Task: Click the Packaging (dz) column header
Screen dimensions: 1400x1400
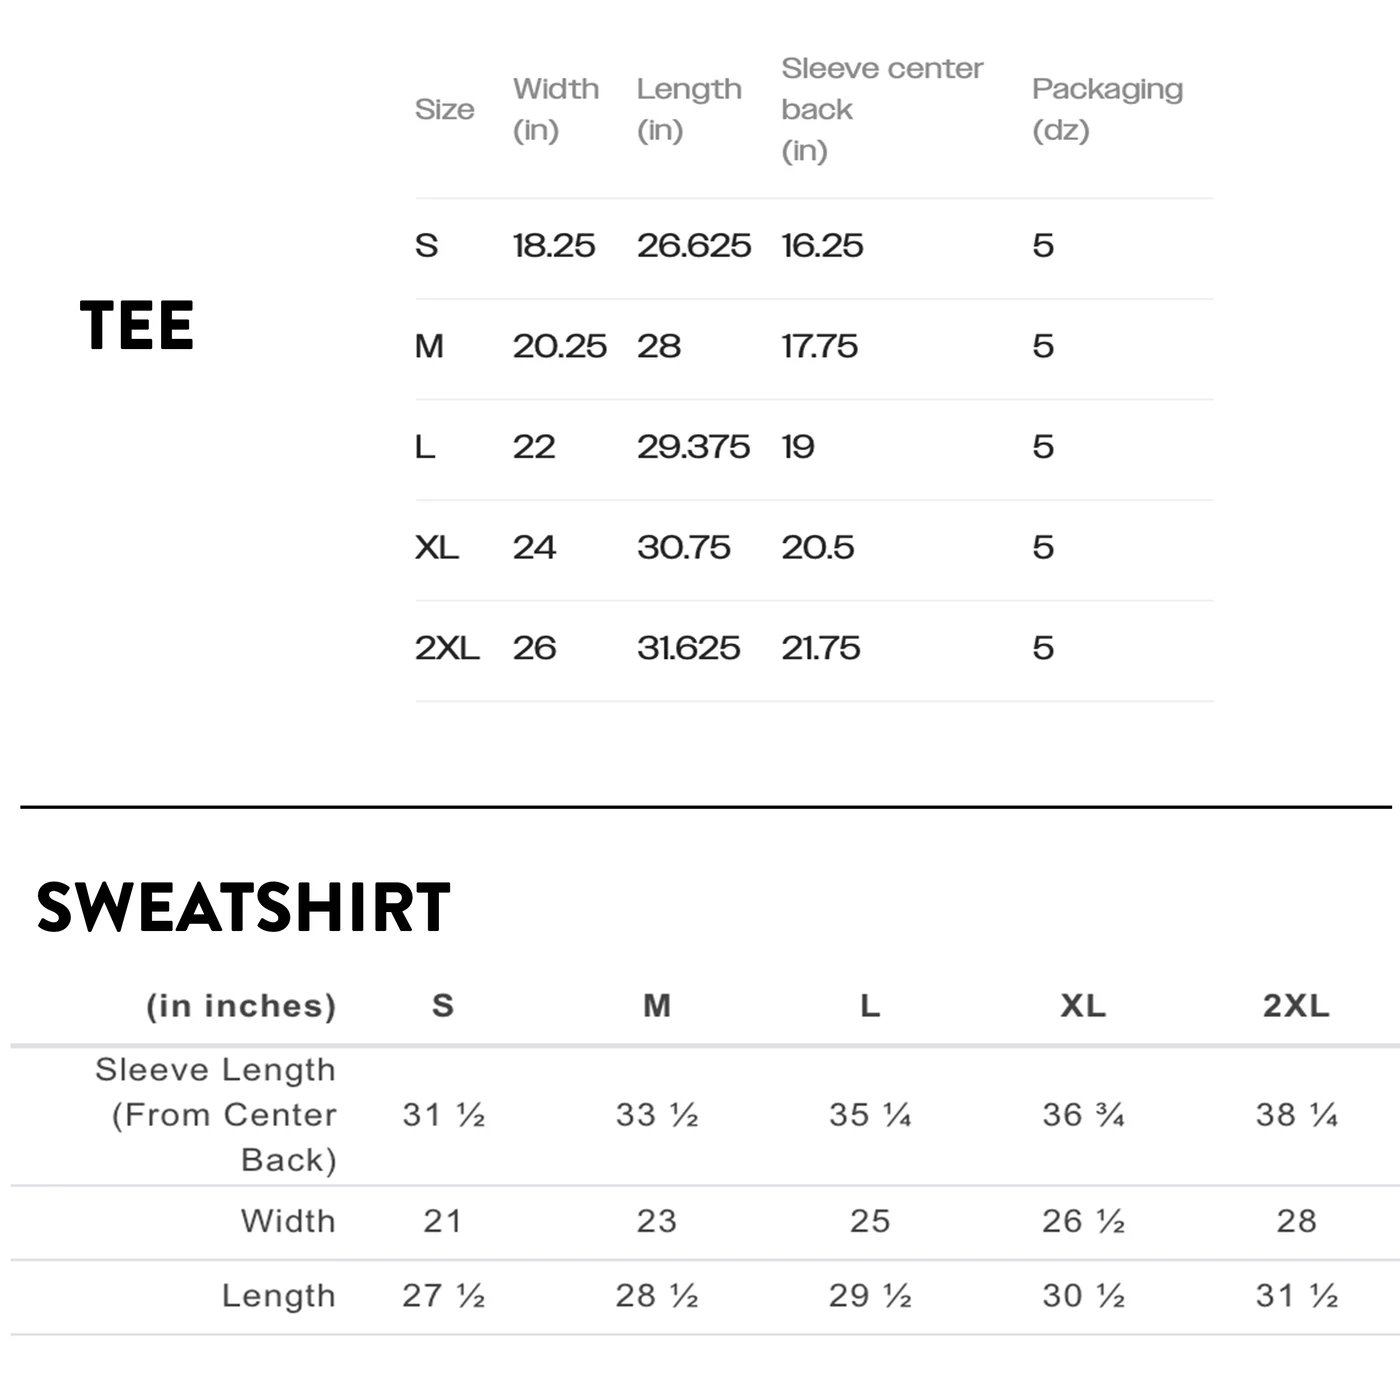Action: click(x=1107, y=109)
